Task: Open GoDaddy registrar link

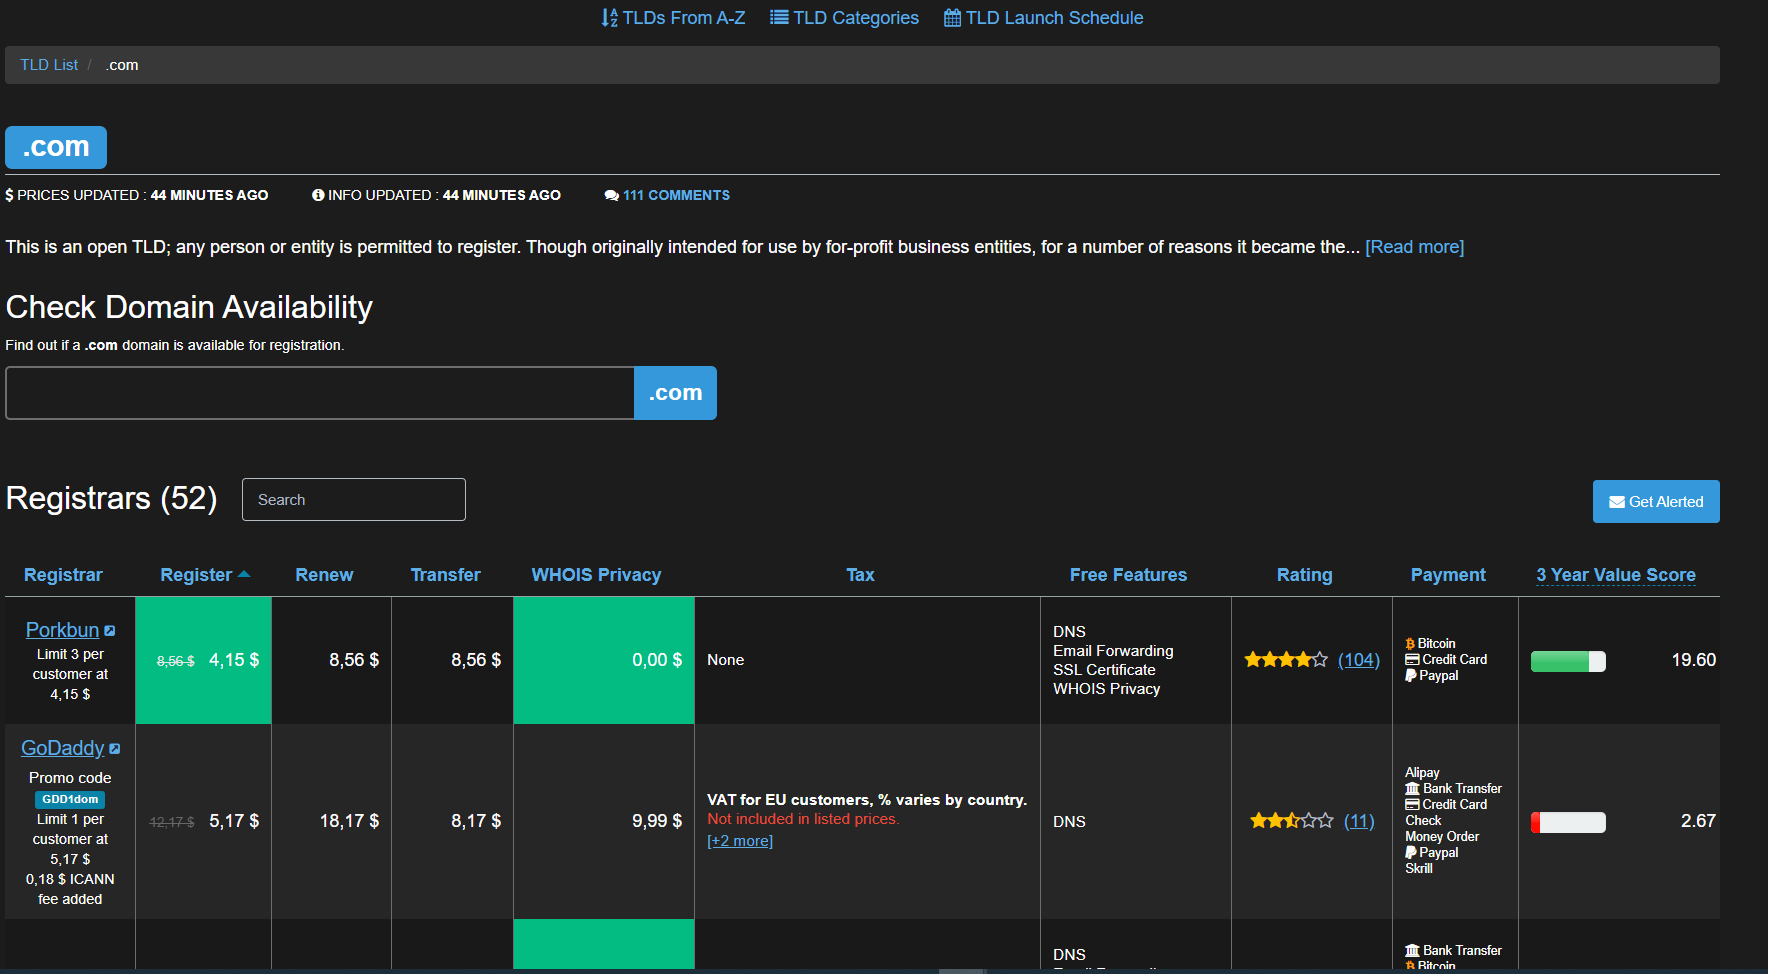Action: pos(62,748)
